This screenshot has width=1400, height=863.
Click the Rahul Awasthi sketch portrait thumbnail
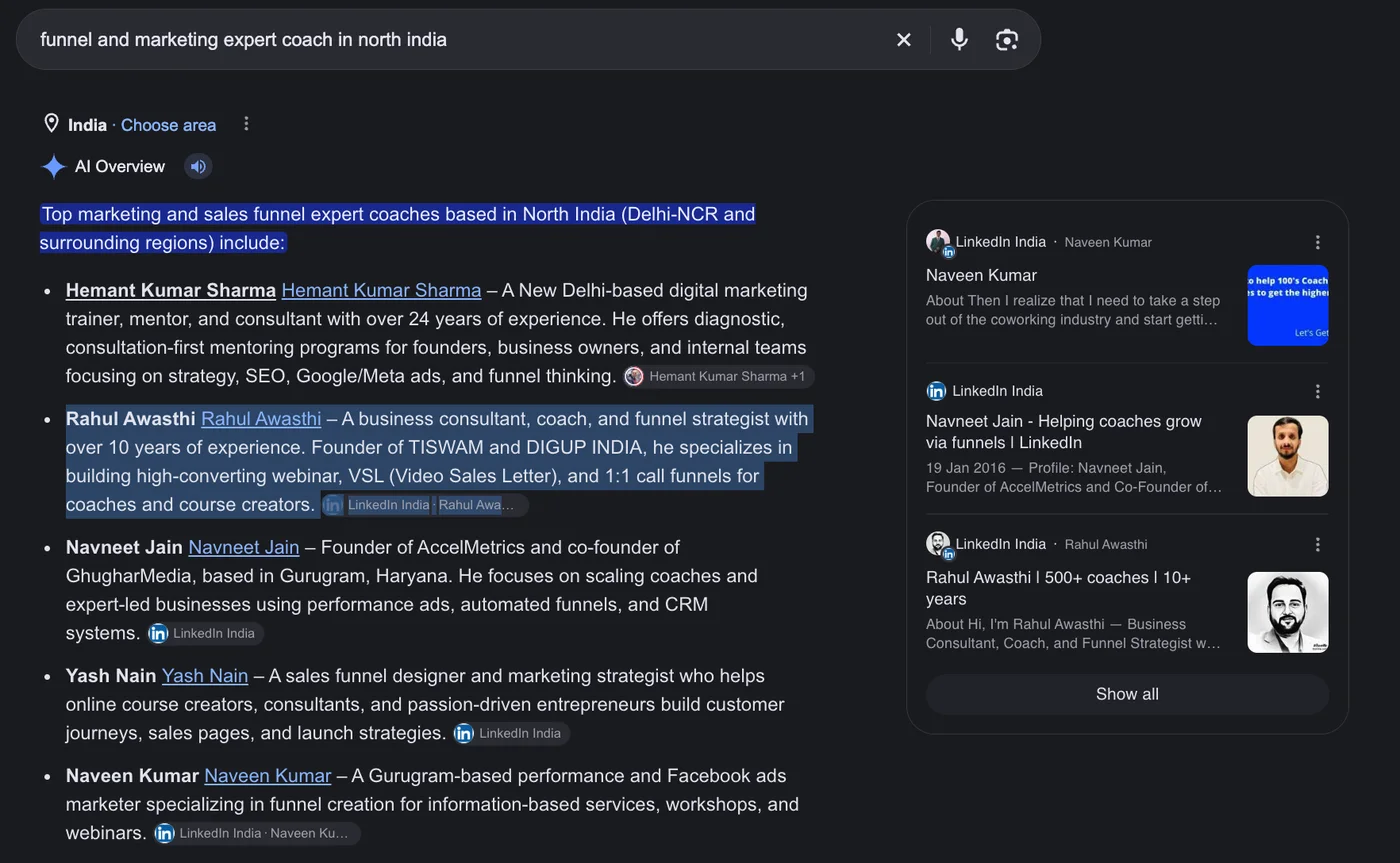coord(1288,612)
